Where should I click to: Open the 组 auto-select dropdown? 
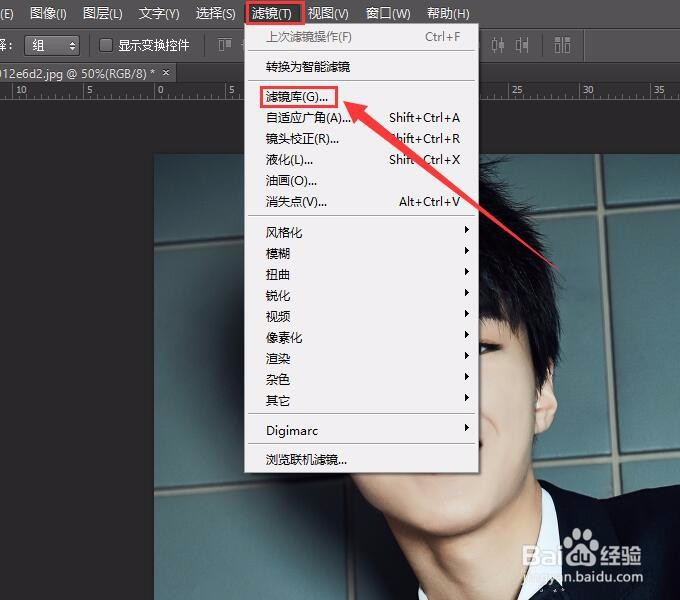pyautogui.click(x=52, y=46)
